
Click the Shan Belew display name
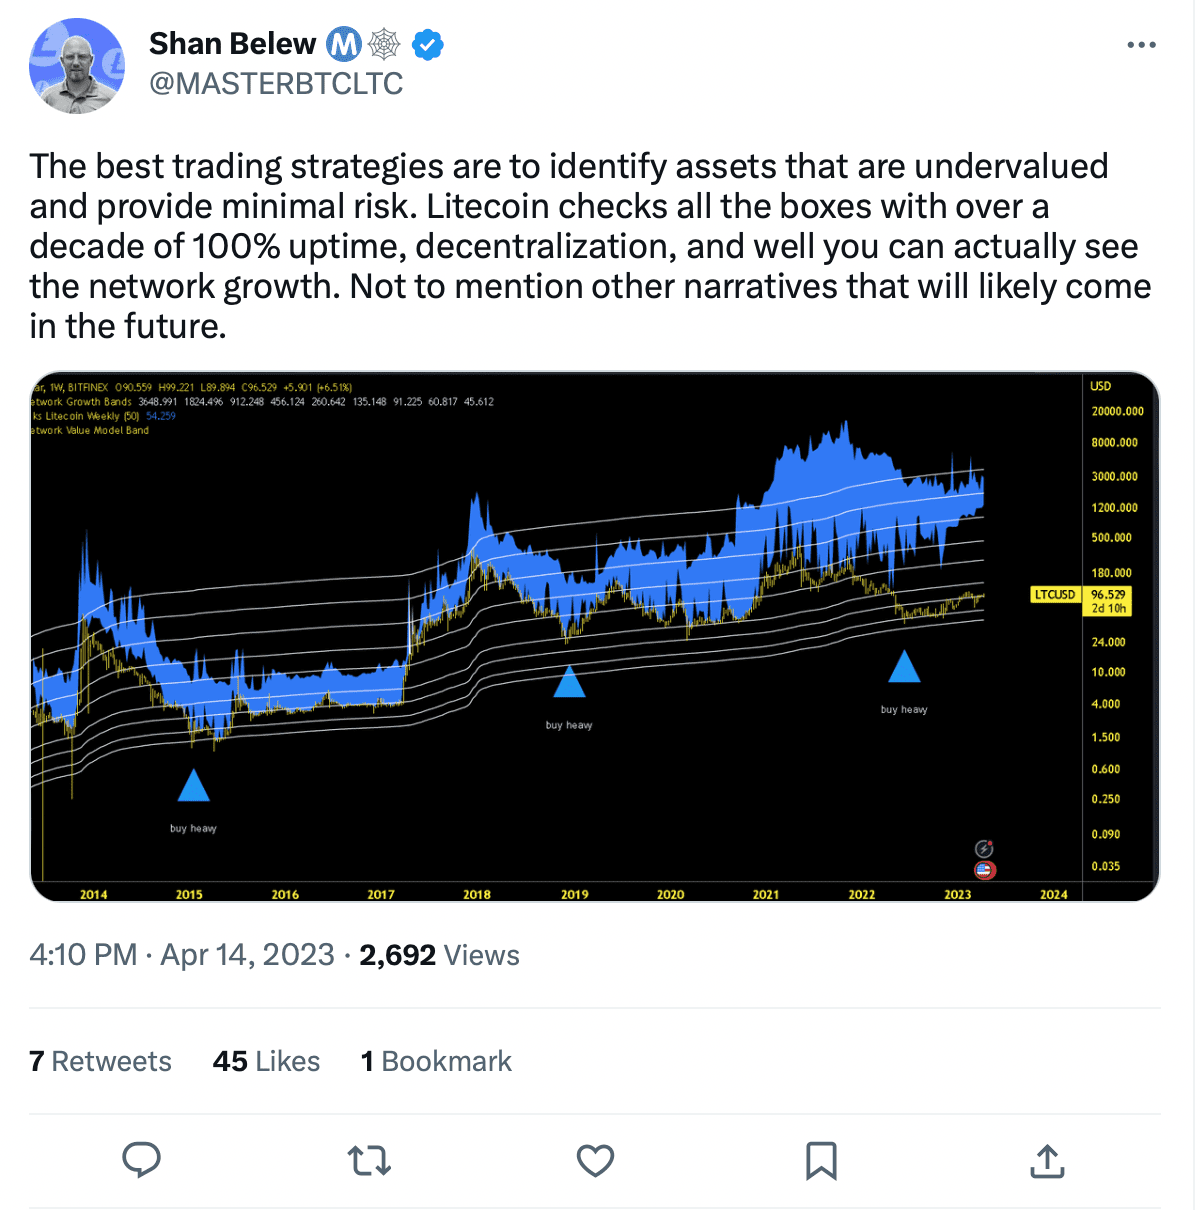(x=232, y=44)
